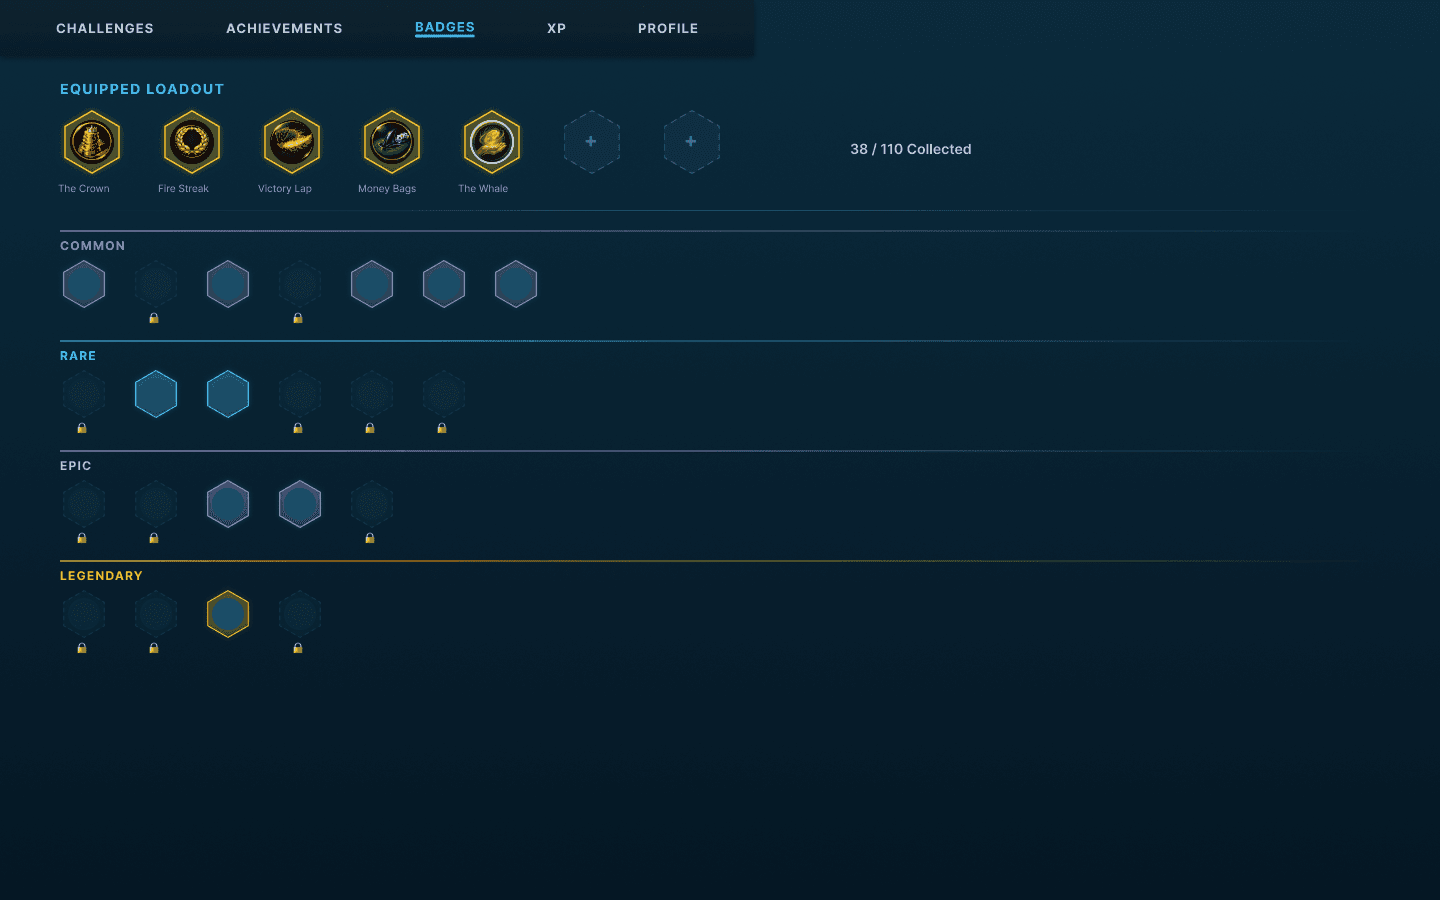The width and height of the screenshot is (1440, 900).
Task: Select the last Common badge hexagon
Action: click(516, 284)
